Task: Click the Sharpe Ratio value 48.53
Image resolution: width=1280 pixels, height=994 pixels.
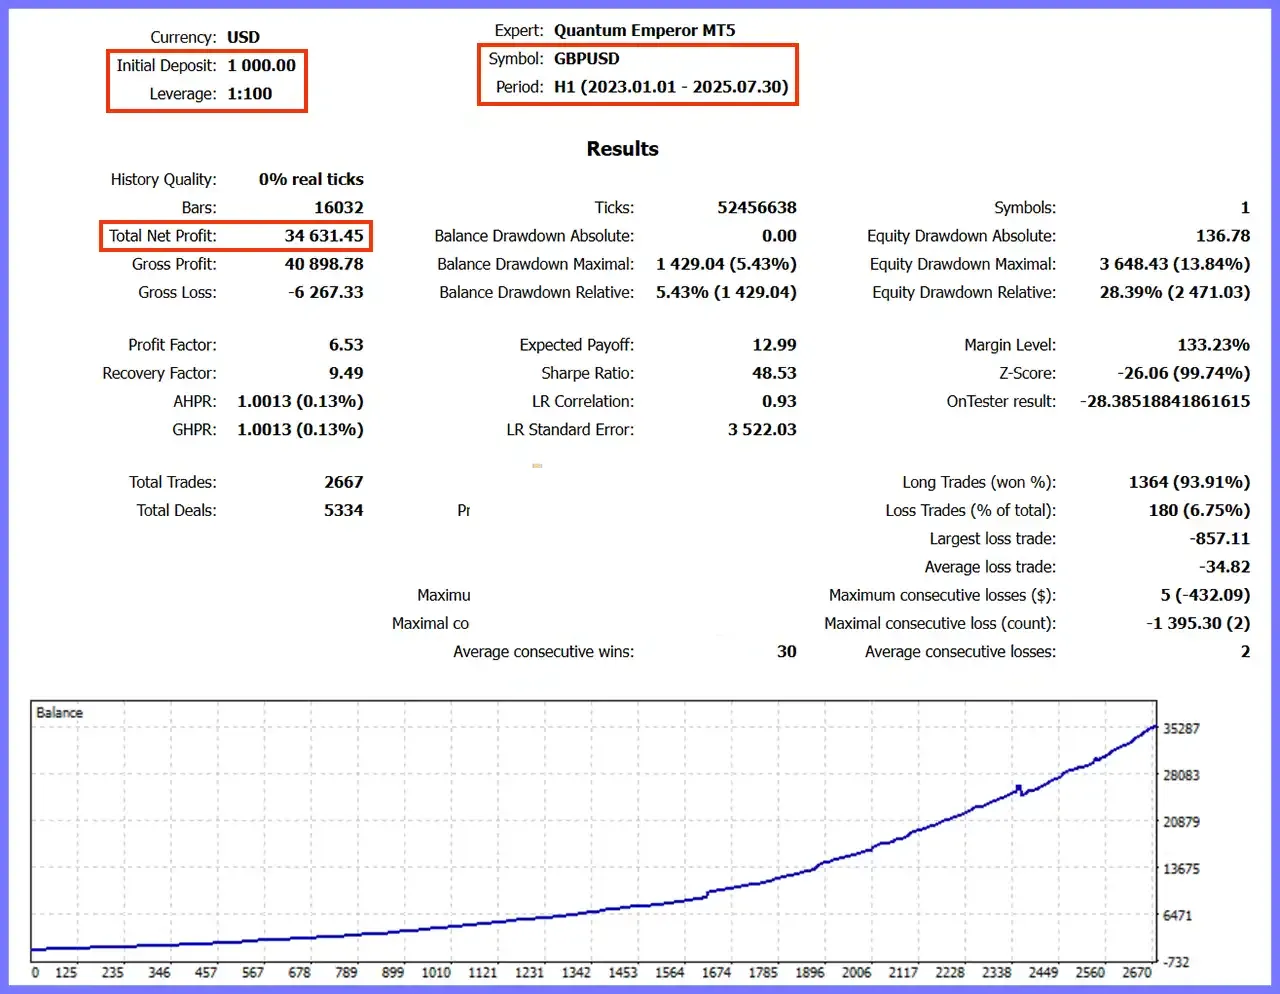Action: point(774,373)
